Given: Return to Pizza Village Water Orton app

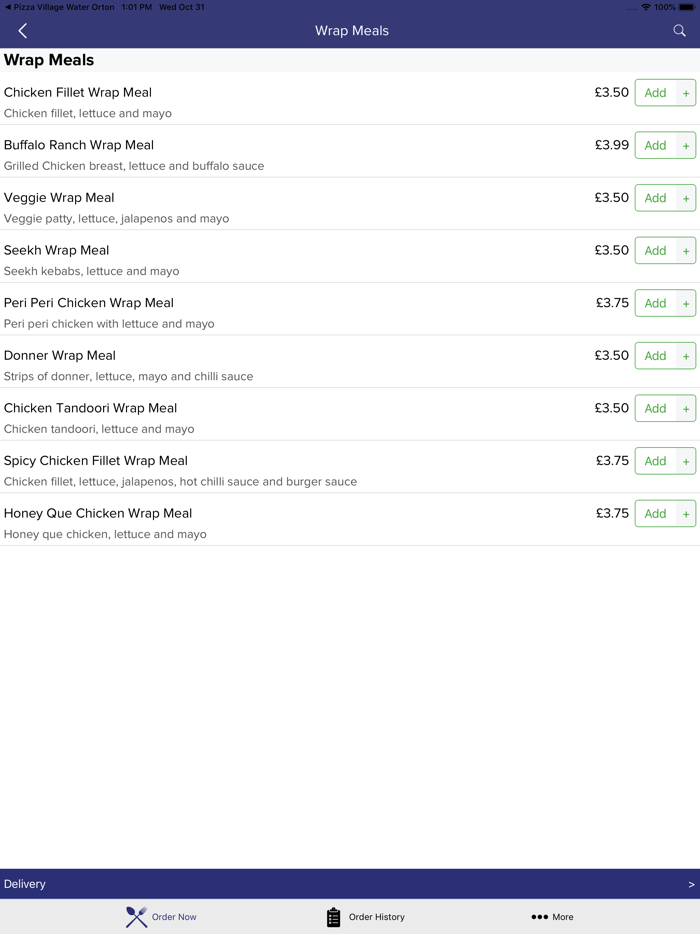Looking at the screenshot, I should click(x=58, y=7).
